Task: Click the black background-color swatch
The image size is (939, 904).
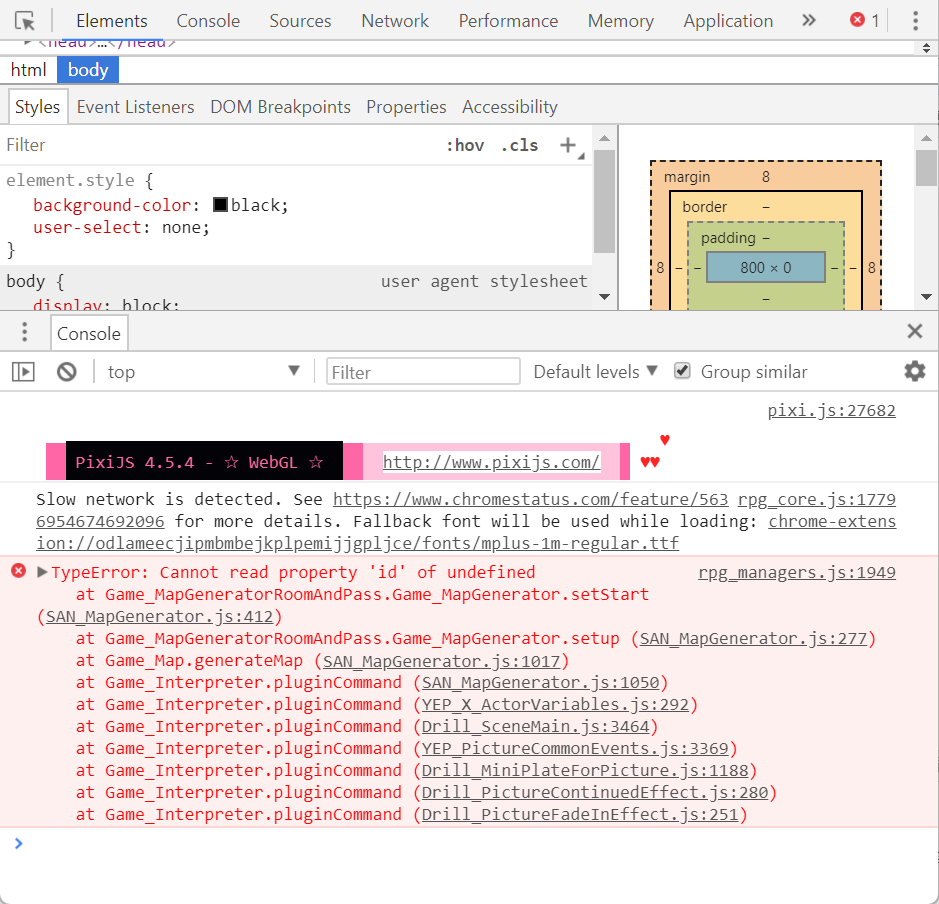Action: tap(220, 205)
